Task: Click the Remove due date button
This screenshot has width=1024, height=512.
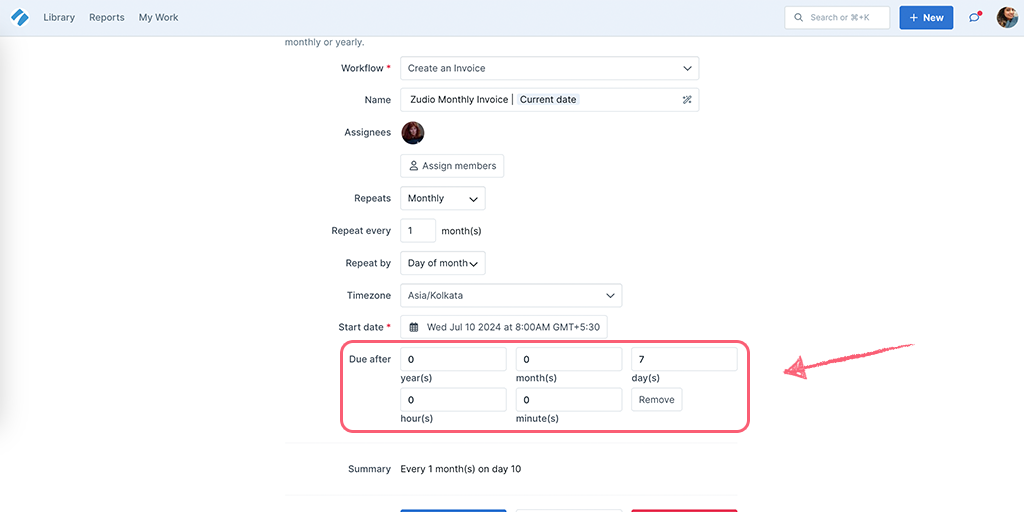Action: tap(656, 400)
